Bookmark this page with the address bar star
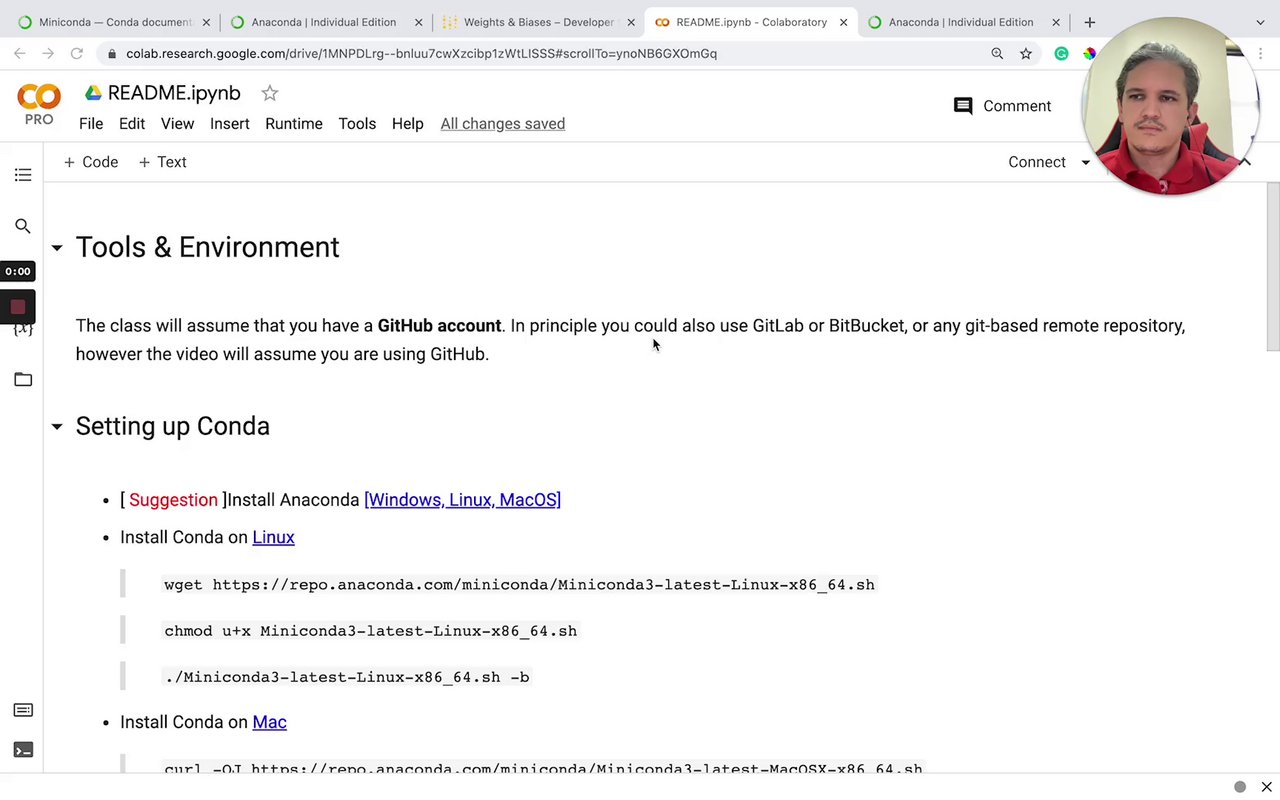 click(x=1026, y=54)
